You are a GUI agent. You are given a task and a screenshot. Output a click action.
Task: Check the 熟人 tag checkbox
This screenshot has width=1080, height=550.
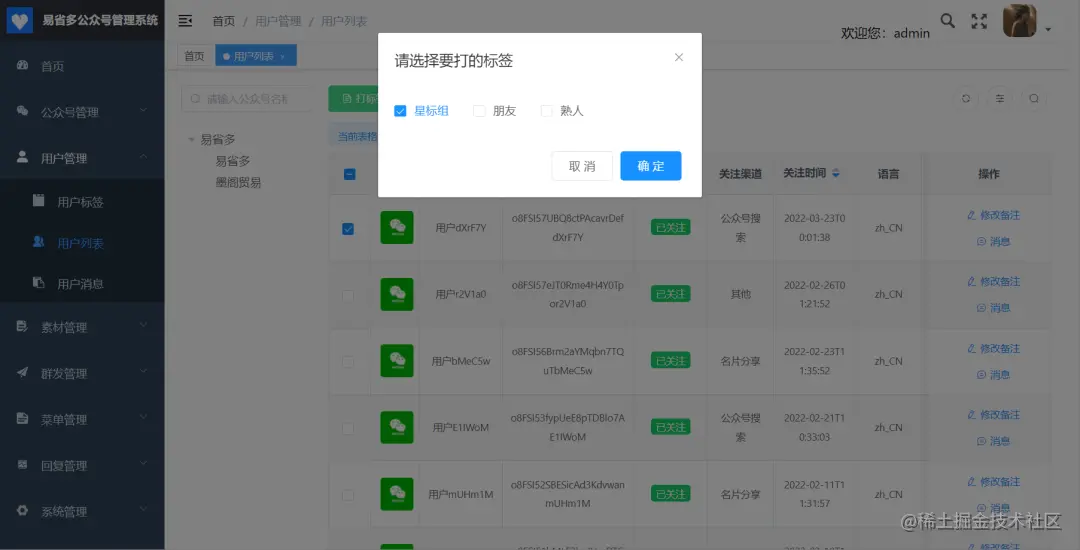[547, 111]
